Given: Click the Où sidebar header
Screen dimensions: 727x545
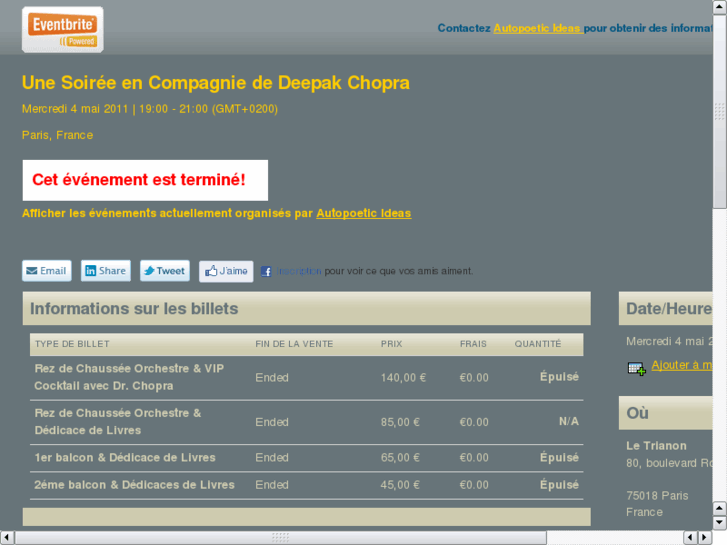Looking at the screenshot, I should [x=666, y=413].
